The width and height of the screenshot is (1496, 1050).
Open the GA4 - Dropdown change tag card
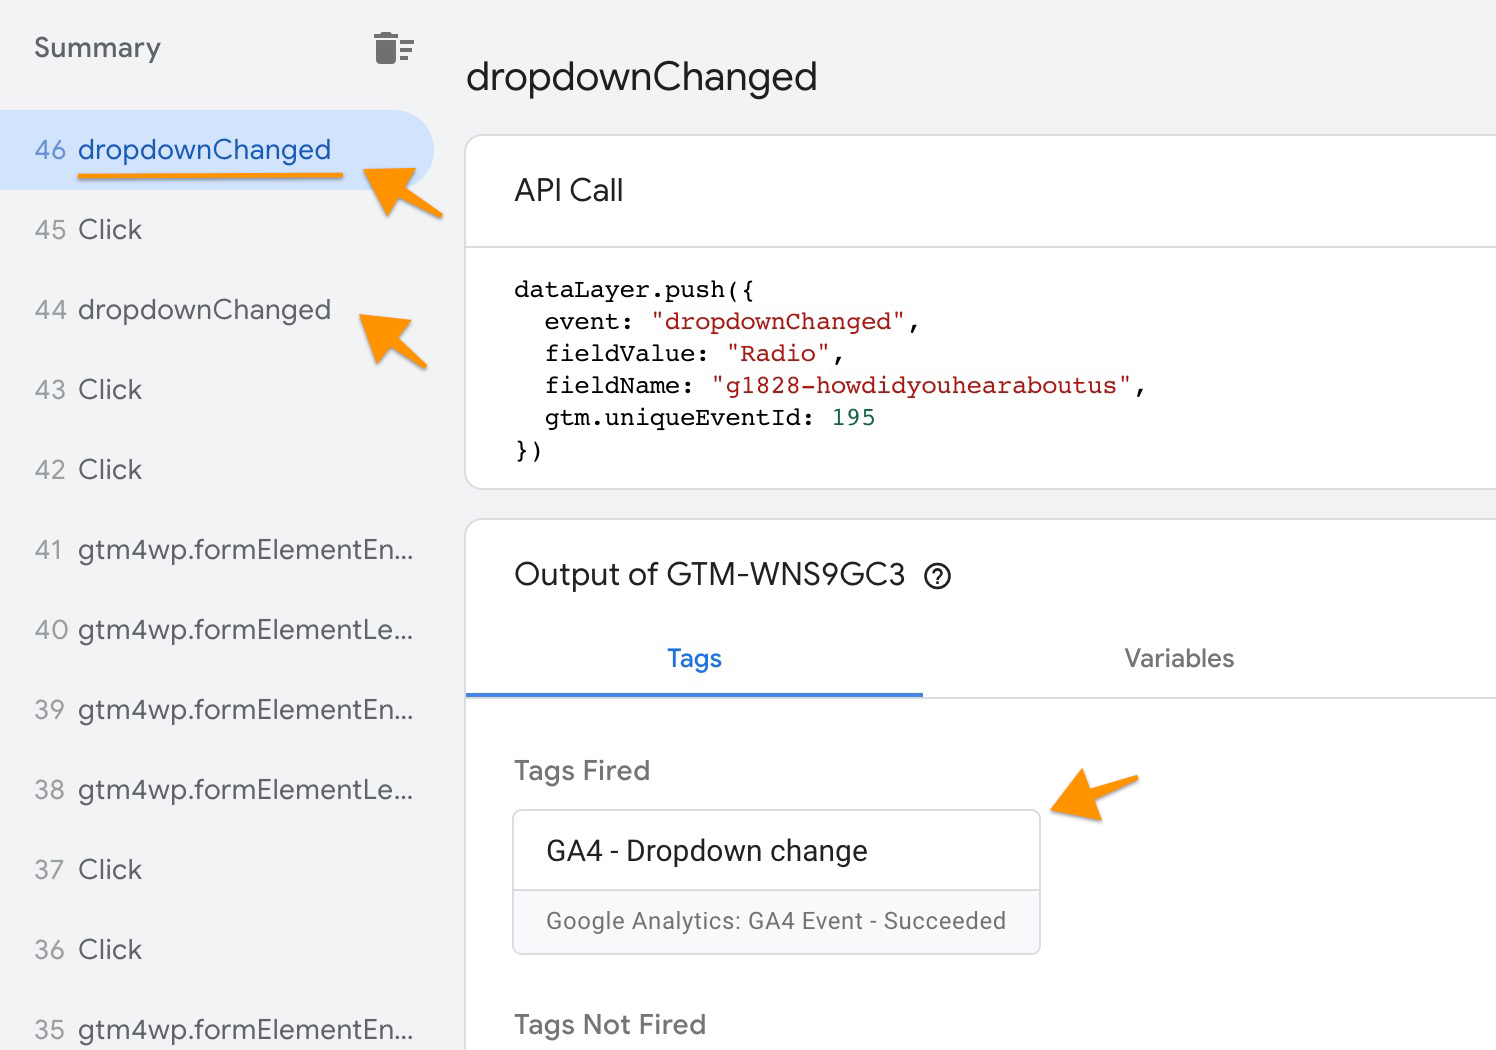(776, 850)
